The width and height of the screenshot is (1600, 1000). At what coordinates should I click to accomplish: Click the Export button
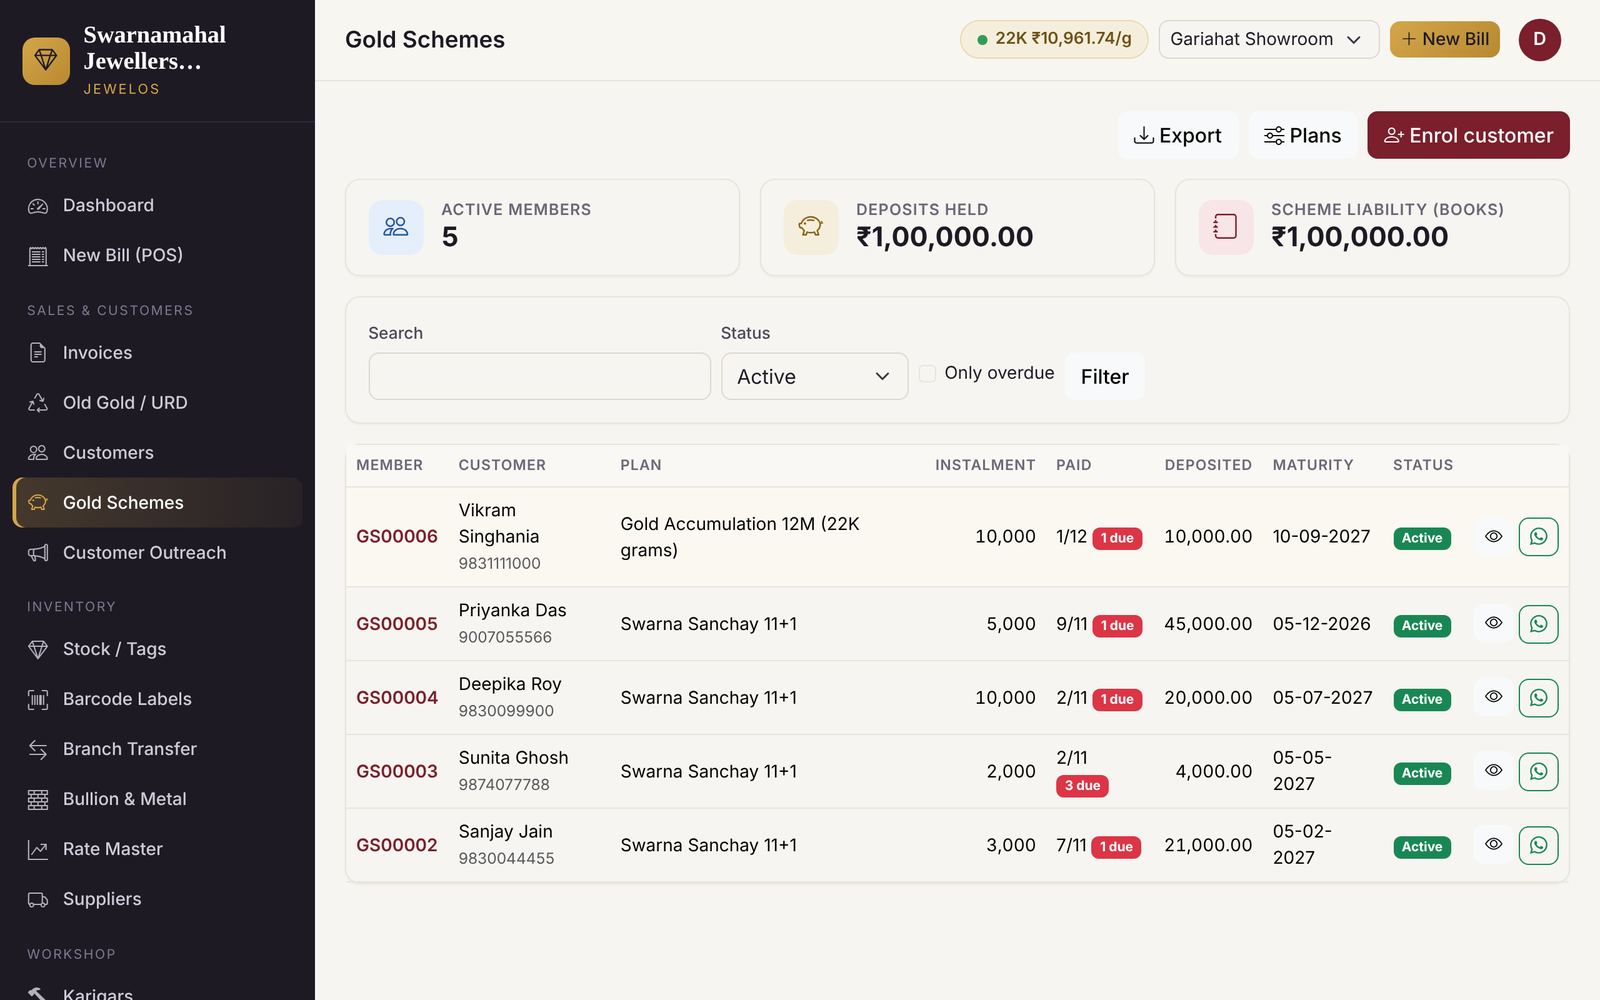pyautogui.click(x=1177, y=135)
